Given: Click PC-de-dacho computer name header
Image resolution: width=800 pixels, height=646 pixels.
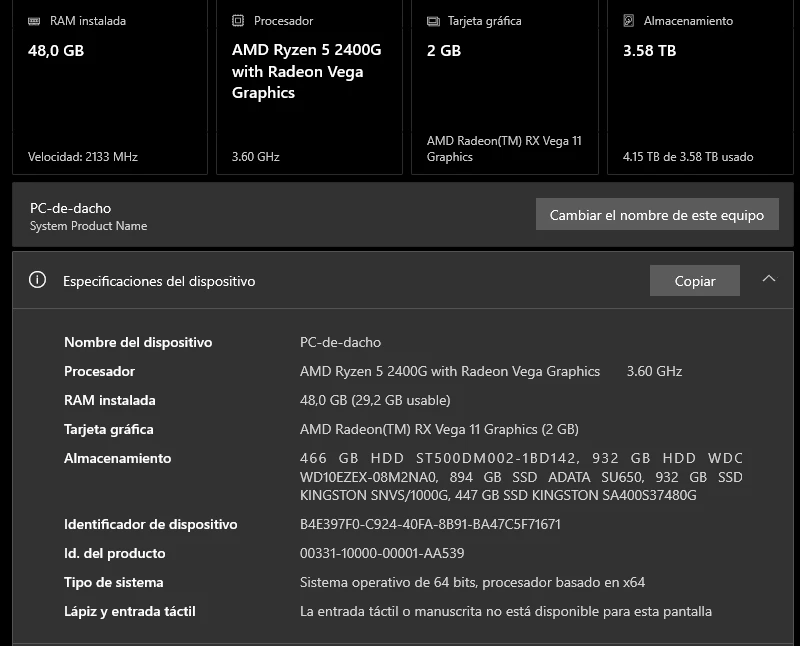Looking at the screenshot, I should click(70, 208).
